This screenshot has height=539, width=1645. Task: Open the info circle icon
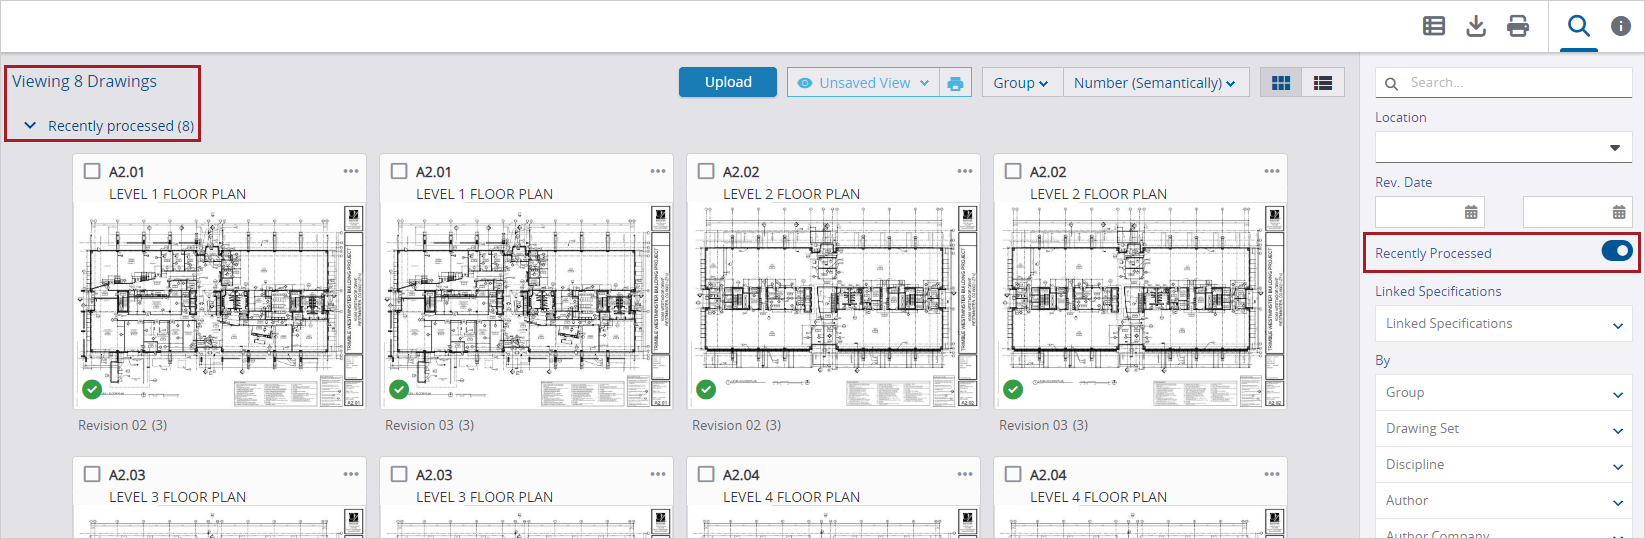tap(1621, 26)
